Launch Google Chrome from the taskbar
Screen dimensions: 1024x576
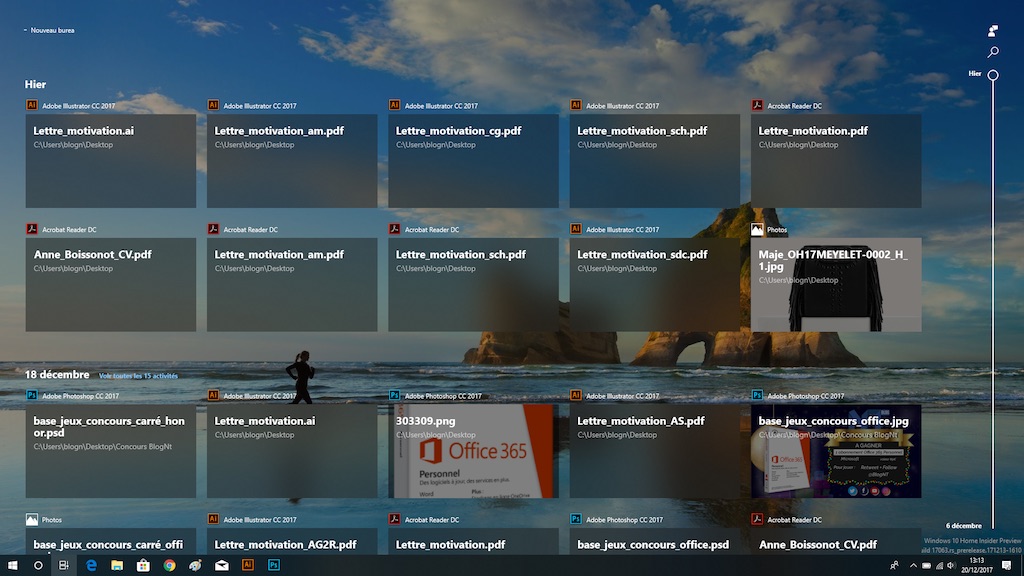click(x=168, y=566)
